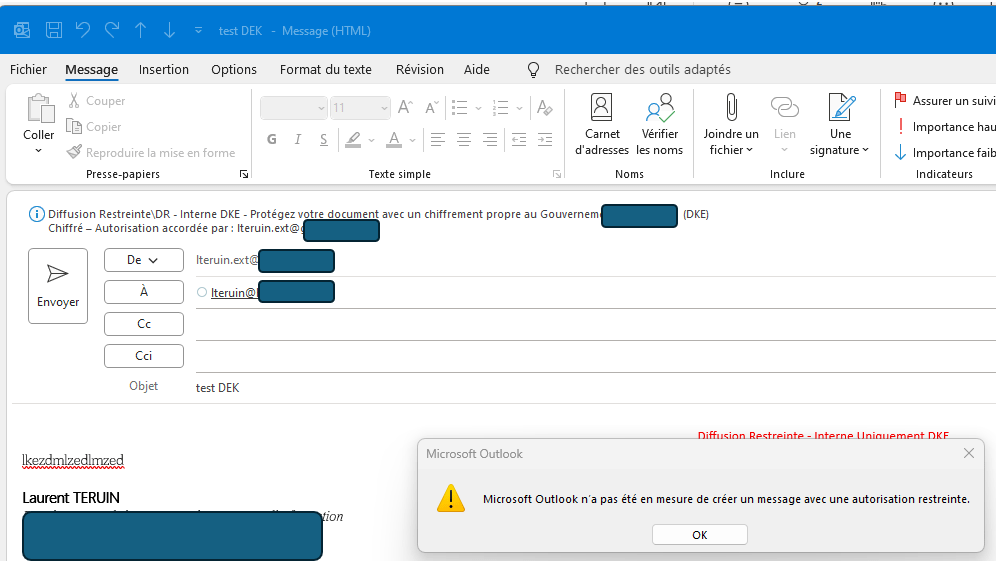This screenshot has height=567, width=998.
Task: Click the Envoyer send button
Action: point(58,286)
